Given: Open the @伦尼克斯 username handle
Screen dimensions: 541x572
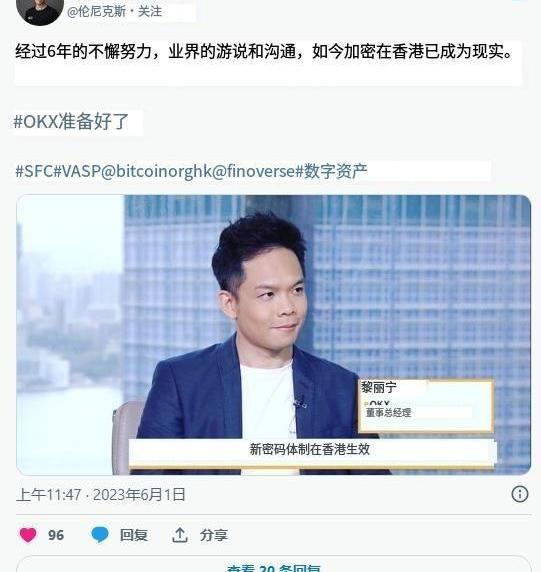Looking at the screenshot, I should pos(96,12).
